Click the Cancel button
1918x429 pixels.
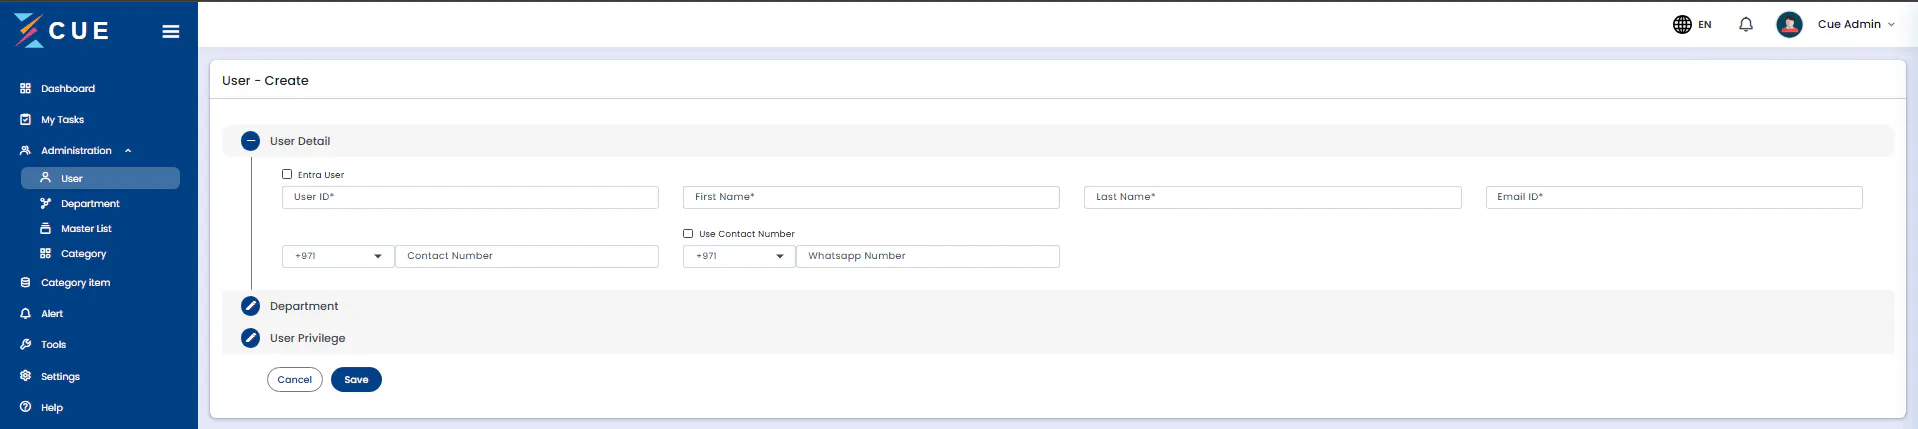pyautogui.click(x=295, y=380)
